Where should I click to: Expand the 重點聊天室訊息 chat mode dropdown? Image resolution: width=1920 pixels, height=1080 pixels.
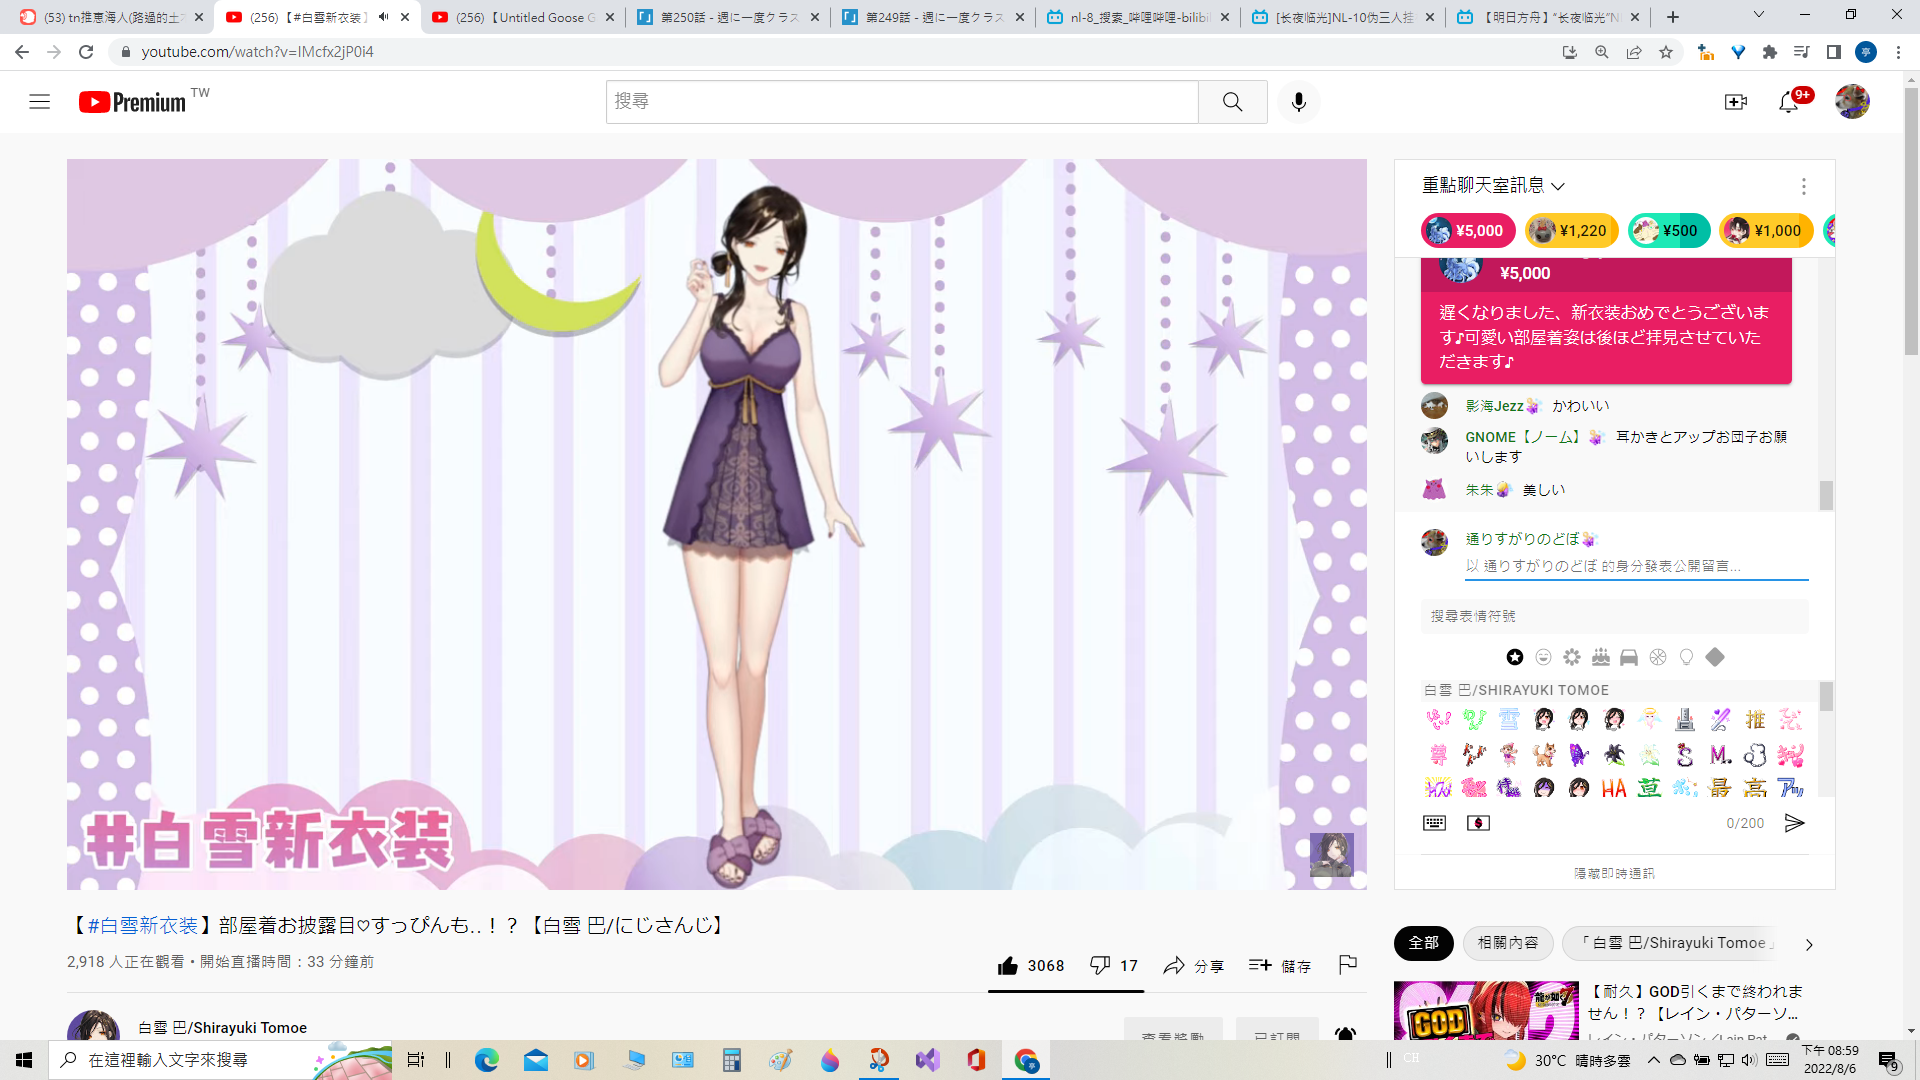tap(1493, 186)
